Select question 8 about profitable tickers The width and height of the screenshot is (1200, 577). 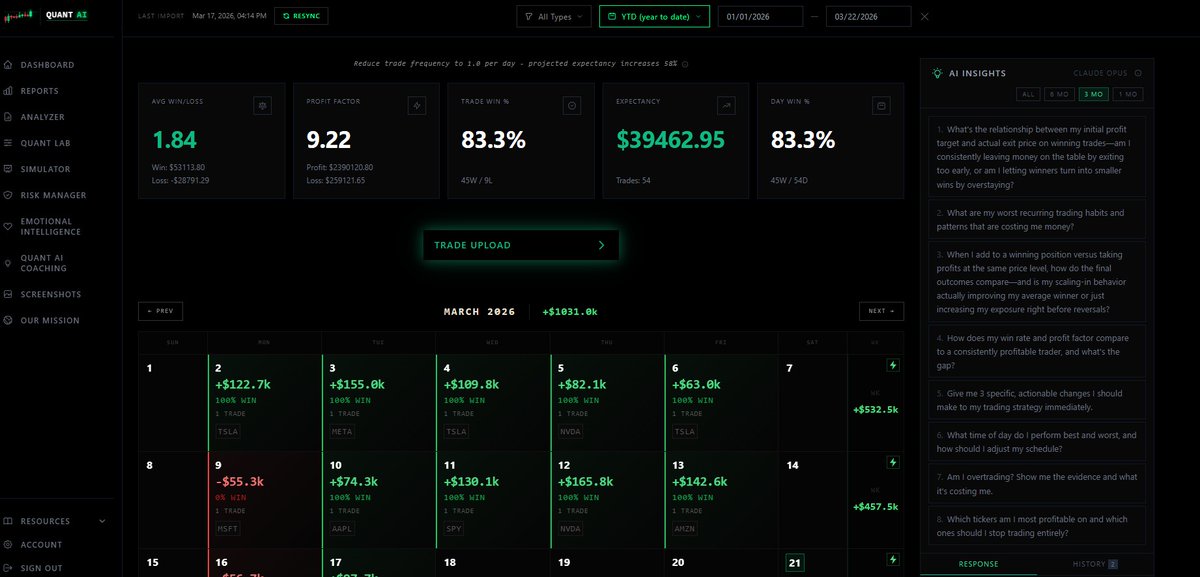(x=1036, y=526)
